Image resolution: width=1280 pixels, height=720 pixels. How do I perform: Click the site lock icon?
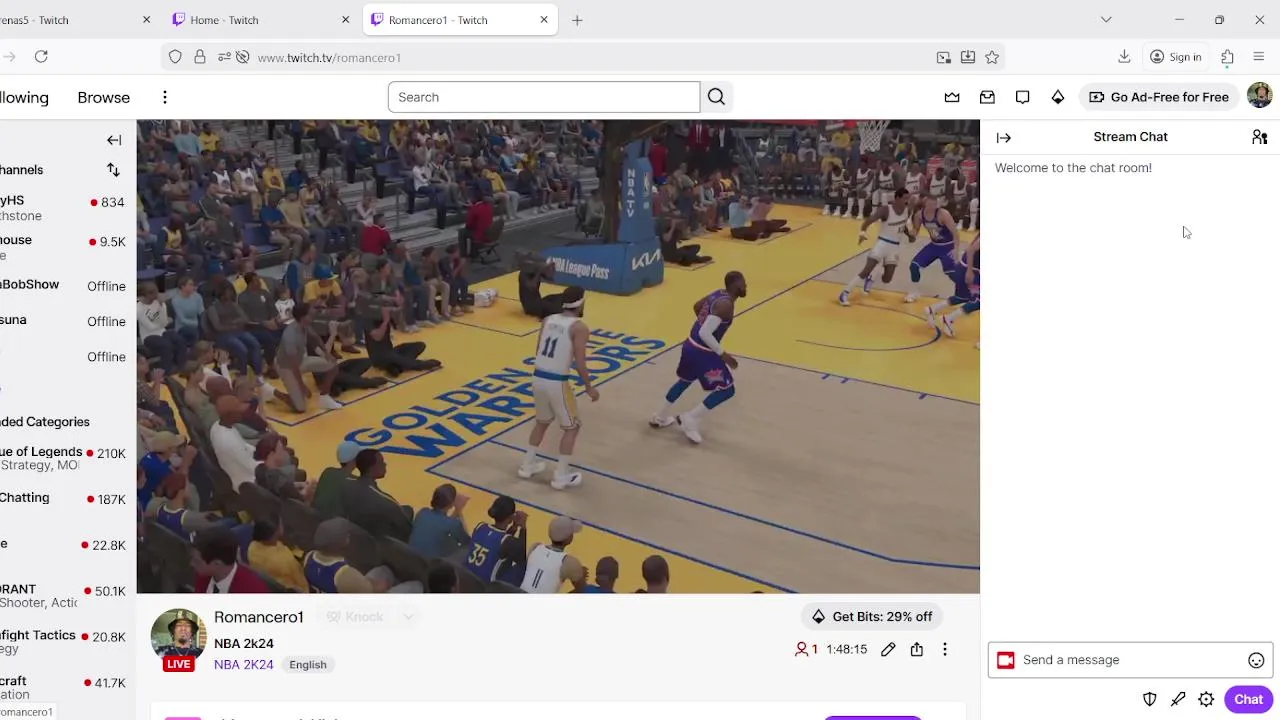point(200,57)
